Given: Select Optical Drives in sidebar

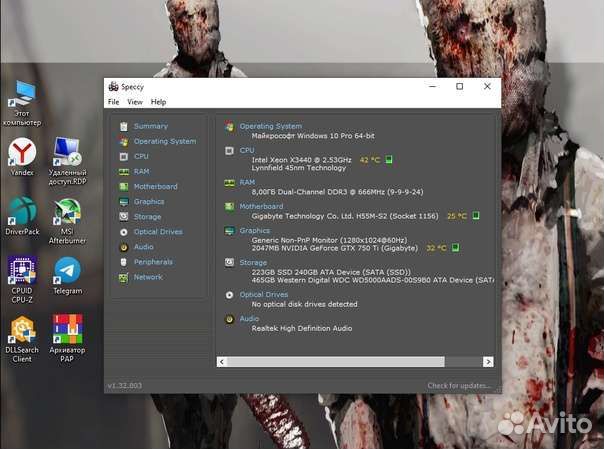Looking at the screenshot, I should click(157, 232).
